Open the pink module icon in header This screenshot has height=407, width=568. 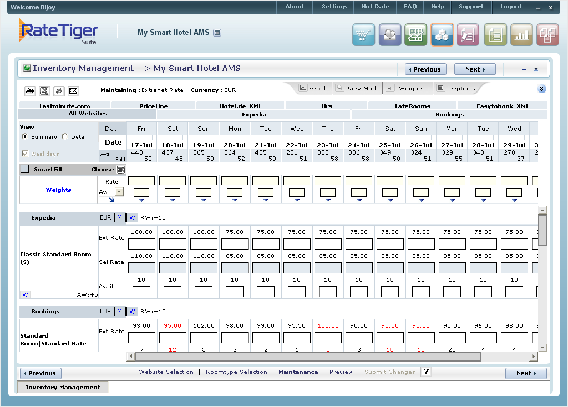pos(468,35)
